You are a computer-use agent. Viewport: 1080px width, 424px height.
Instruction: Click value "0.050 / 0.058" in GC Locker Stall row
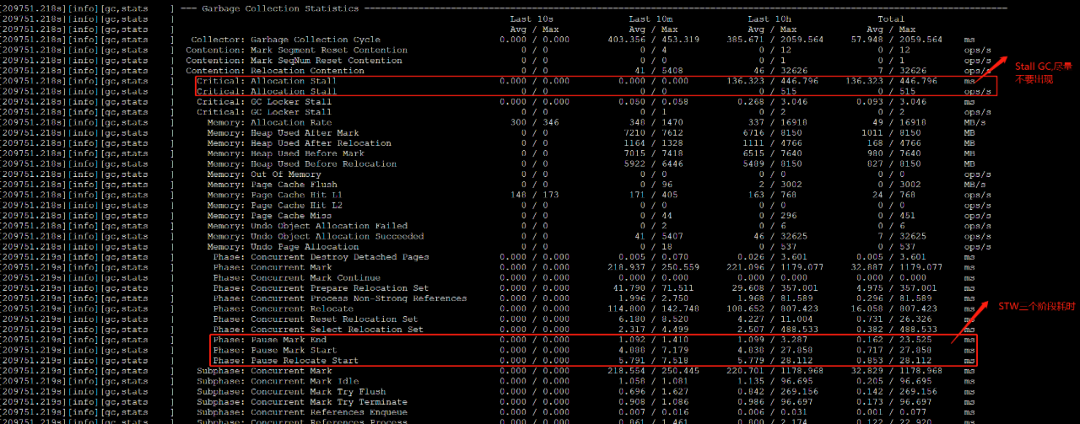(654, 101)
